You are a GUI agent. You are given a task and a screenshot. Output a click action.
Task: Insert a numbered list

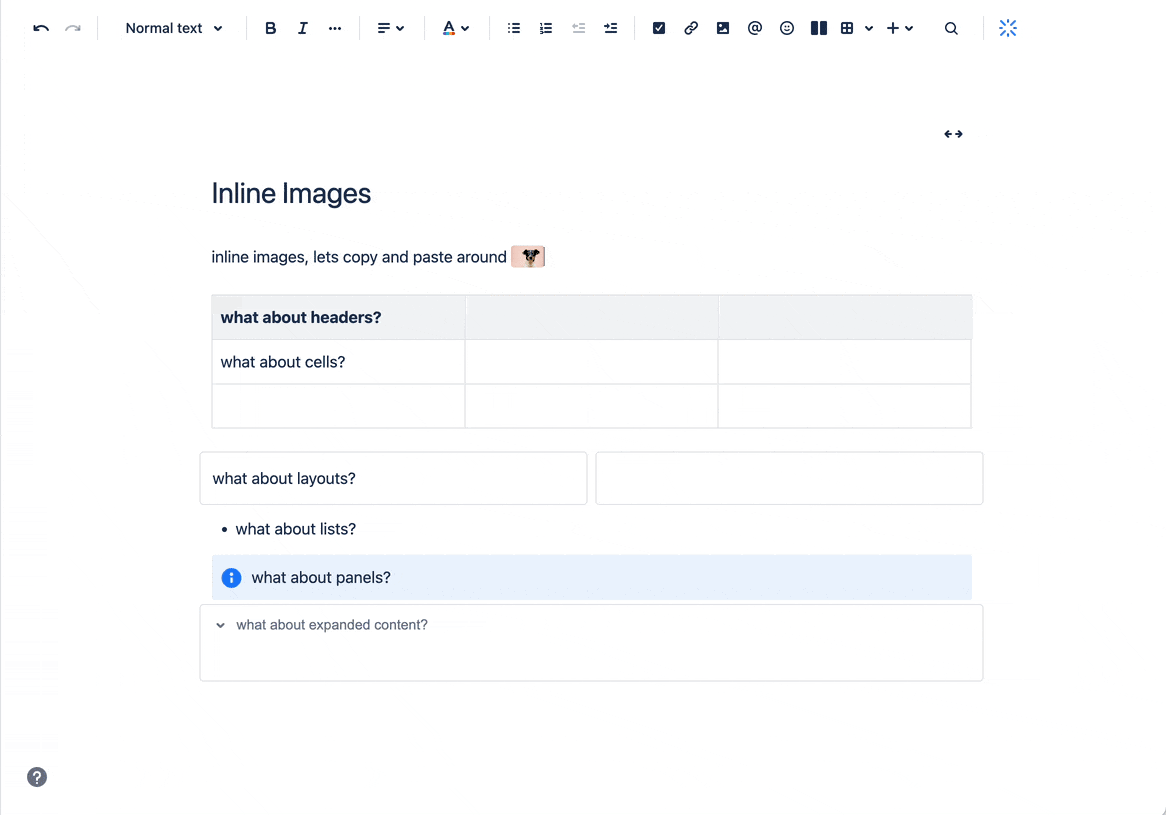pos(546,28)
